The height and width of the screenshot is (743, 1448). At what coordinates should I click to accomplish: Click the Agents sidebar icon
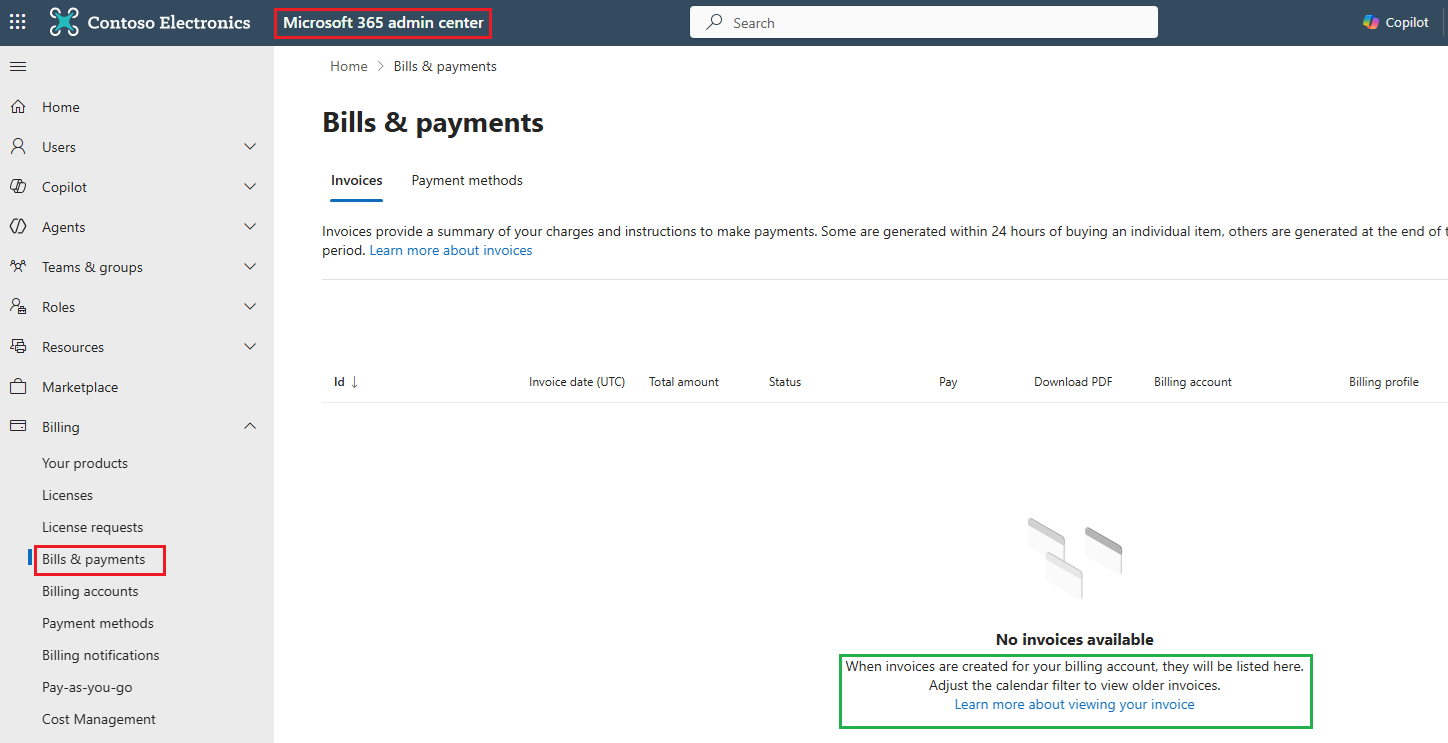pos(18,227)
